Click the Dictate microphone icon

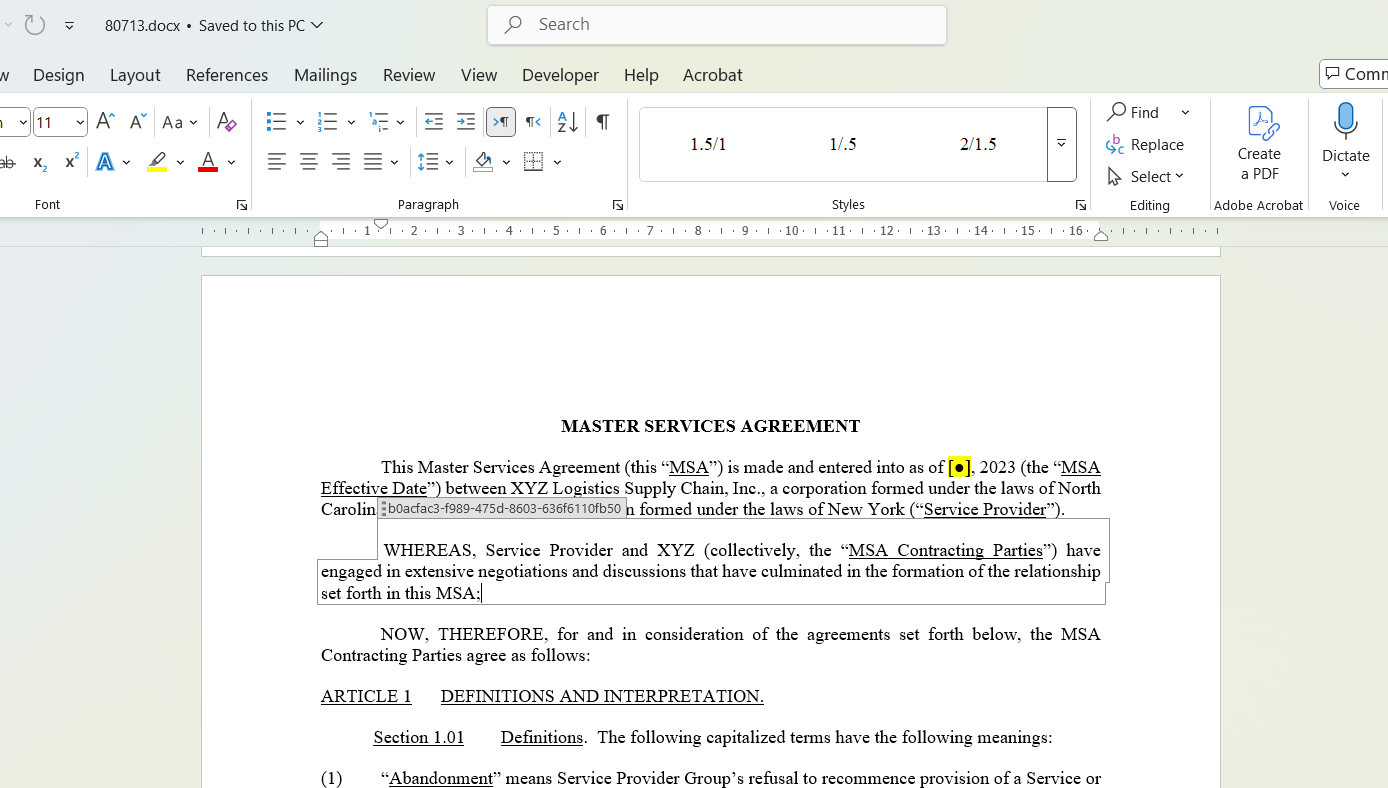click(x=1345, y=122)
